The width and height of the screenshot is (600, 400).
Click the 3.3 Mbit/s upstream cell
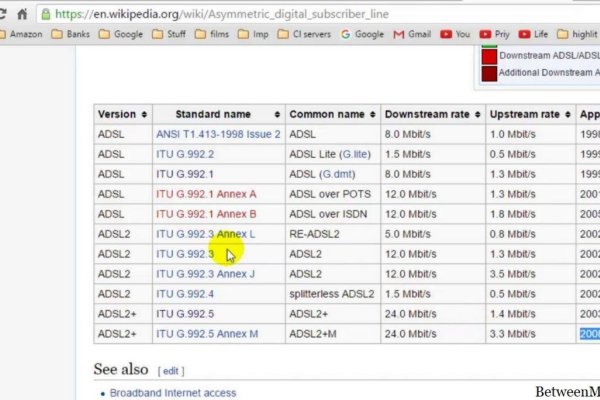point(531,334)
